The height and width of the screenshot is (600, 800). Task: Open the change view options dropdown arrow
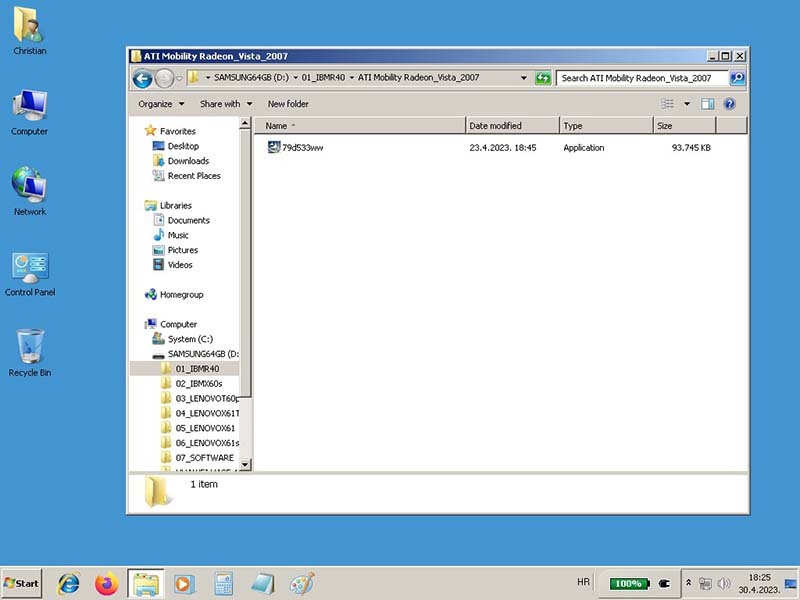pos(687,104)
